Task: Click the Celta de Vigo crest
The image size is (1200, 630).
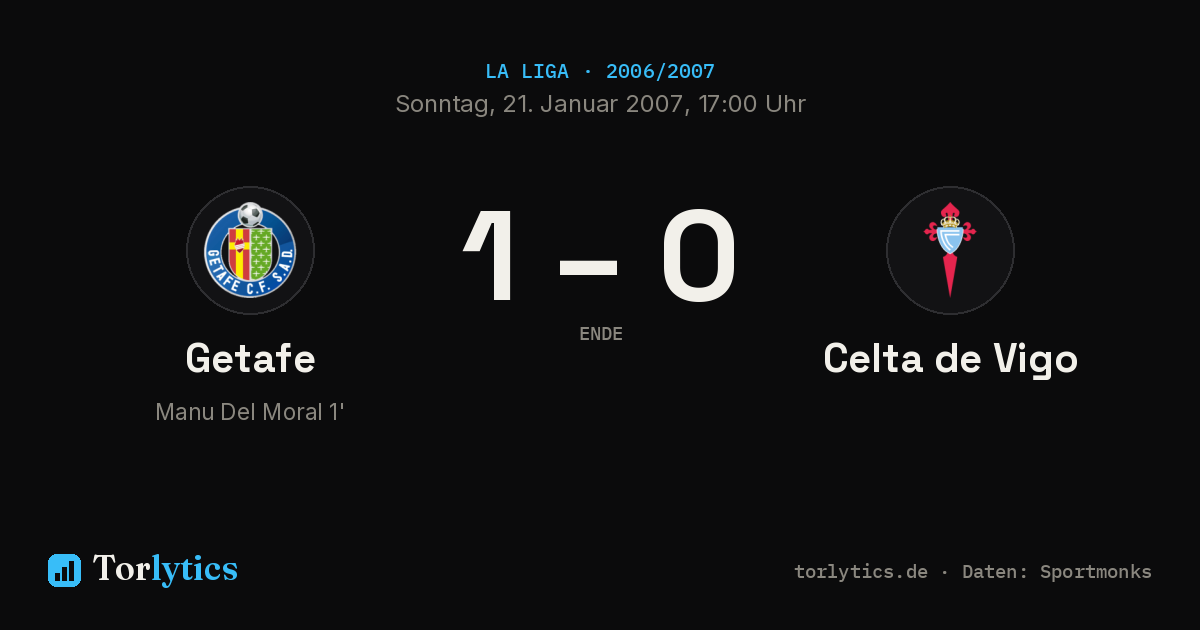Action: [x=950, y=250]
